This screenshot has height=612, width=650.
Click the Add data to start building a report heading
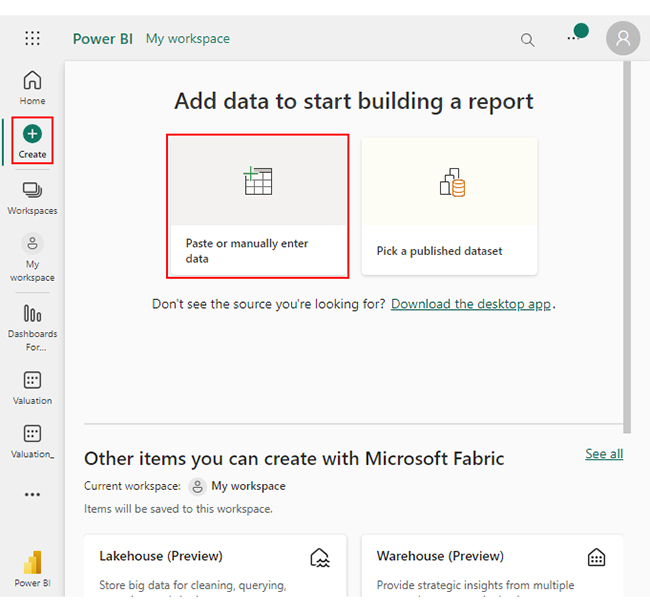click(x=354, y=101)
